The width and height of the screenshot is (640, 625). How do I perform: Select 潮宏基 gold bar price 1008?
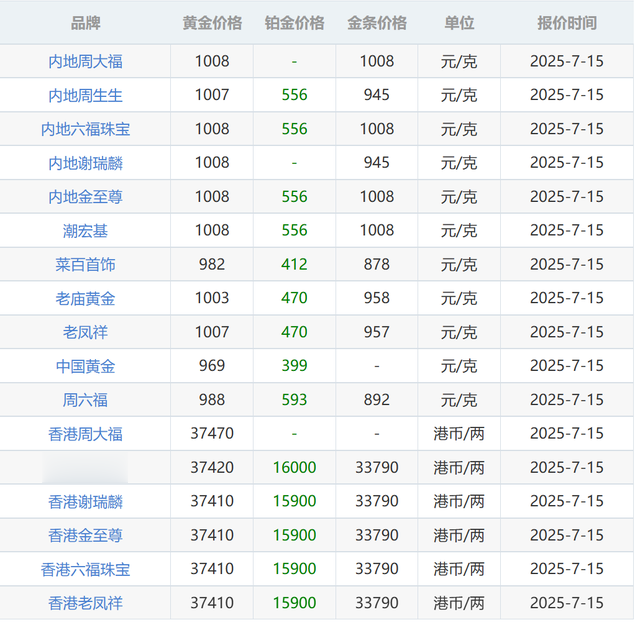tap(377, 230)
